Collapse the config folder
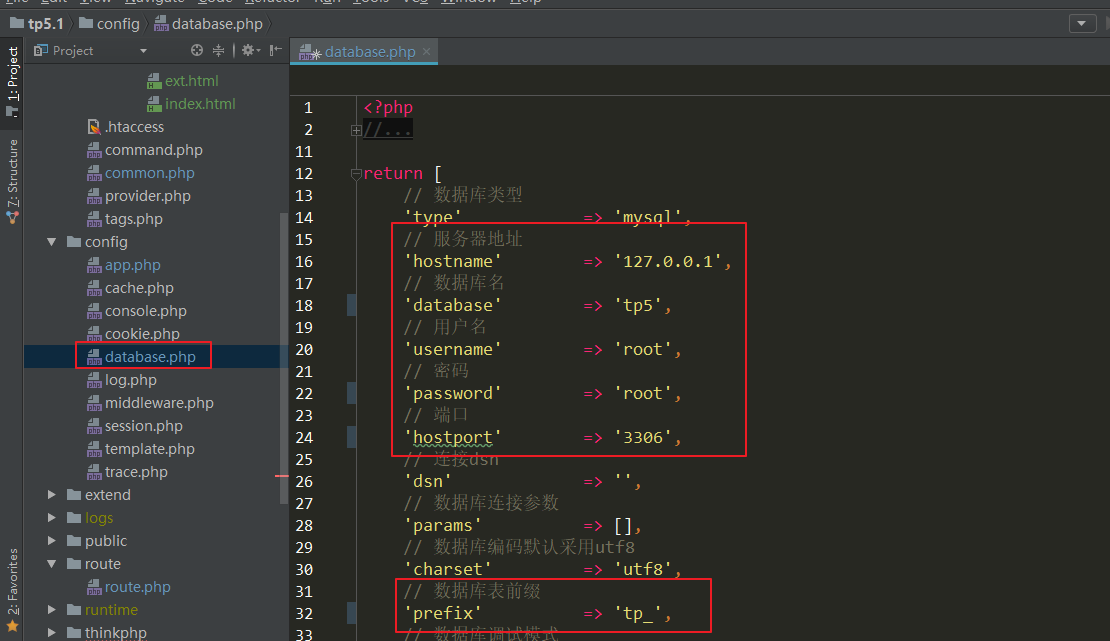This screenshot has width=1110, height=641. tap(52, 242)
